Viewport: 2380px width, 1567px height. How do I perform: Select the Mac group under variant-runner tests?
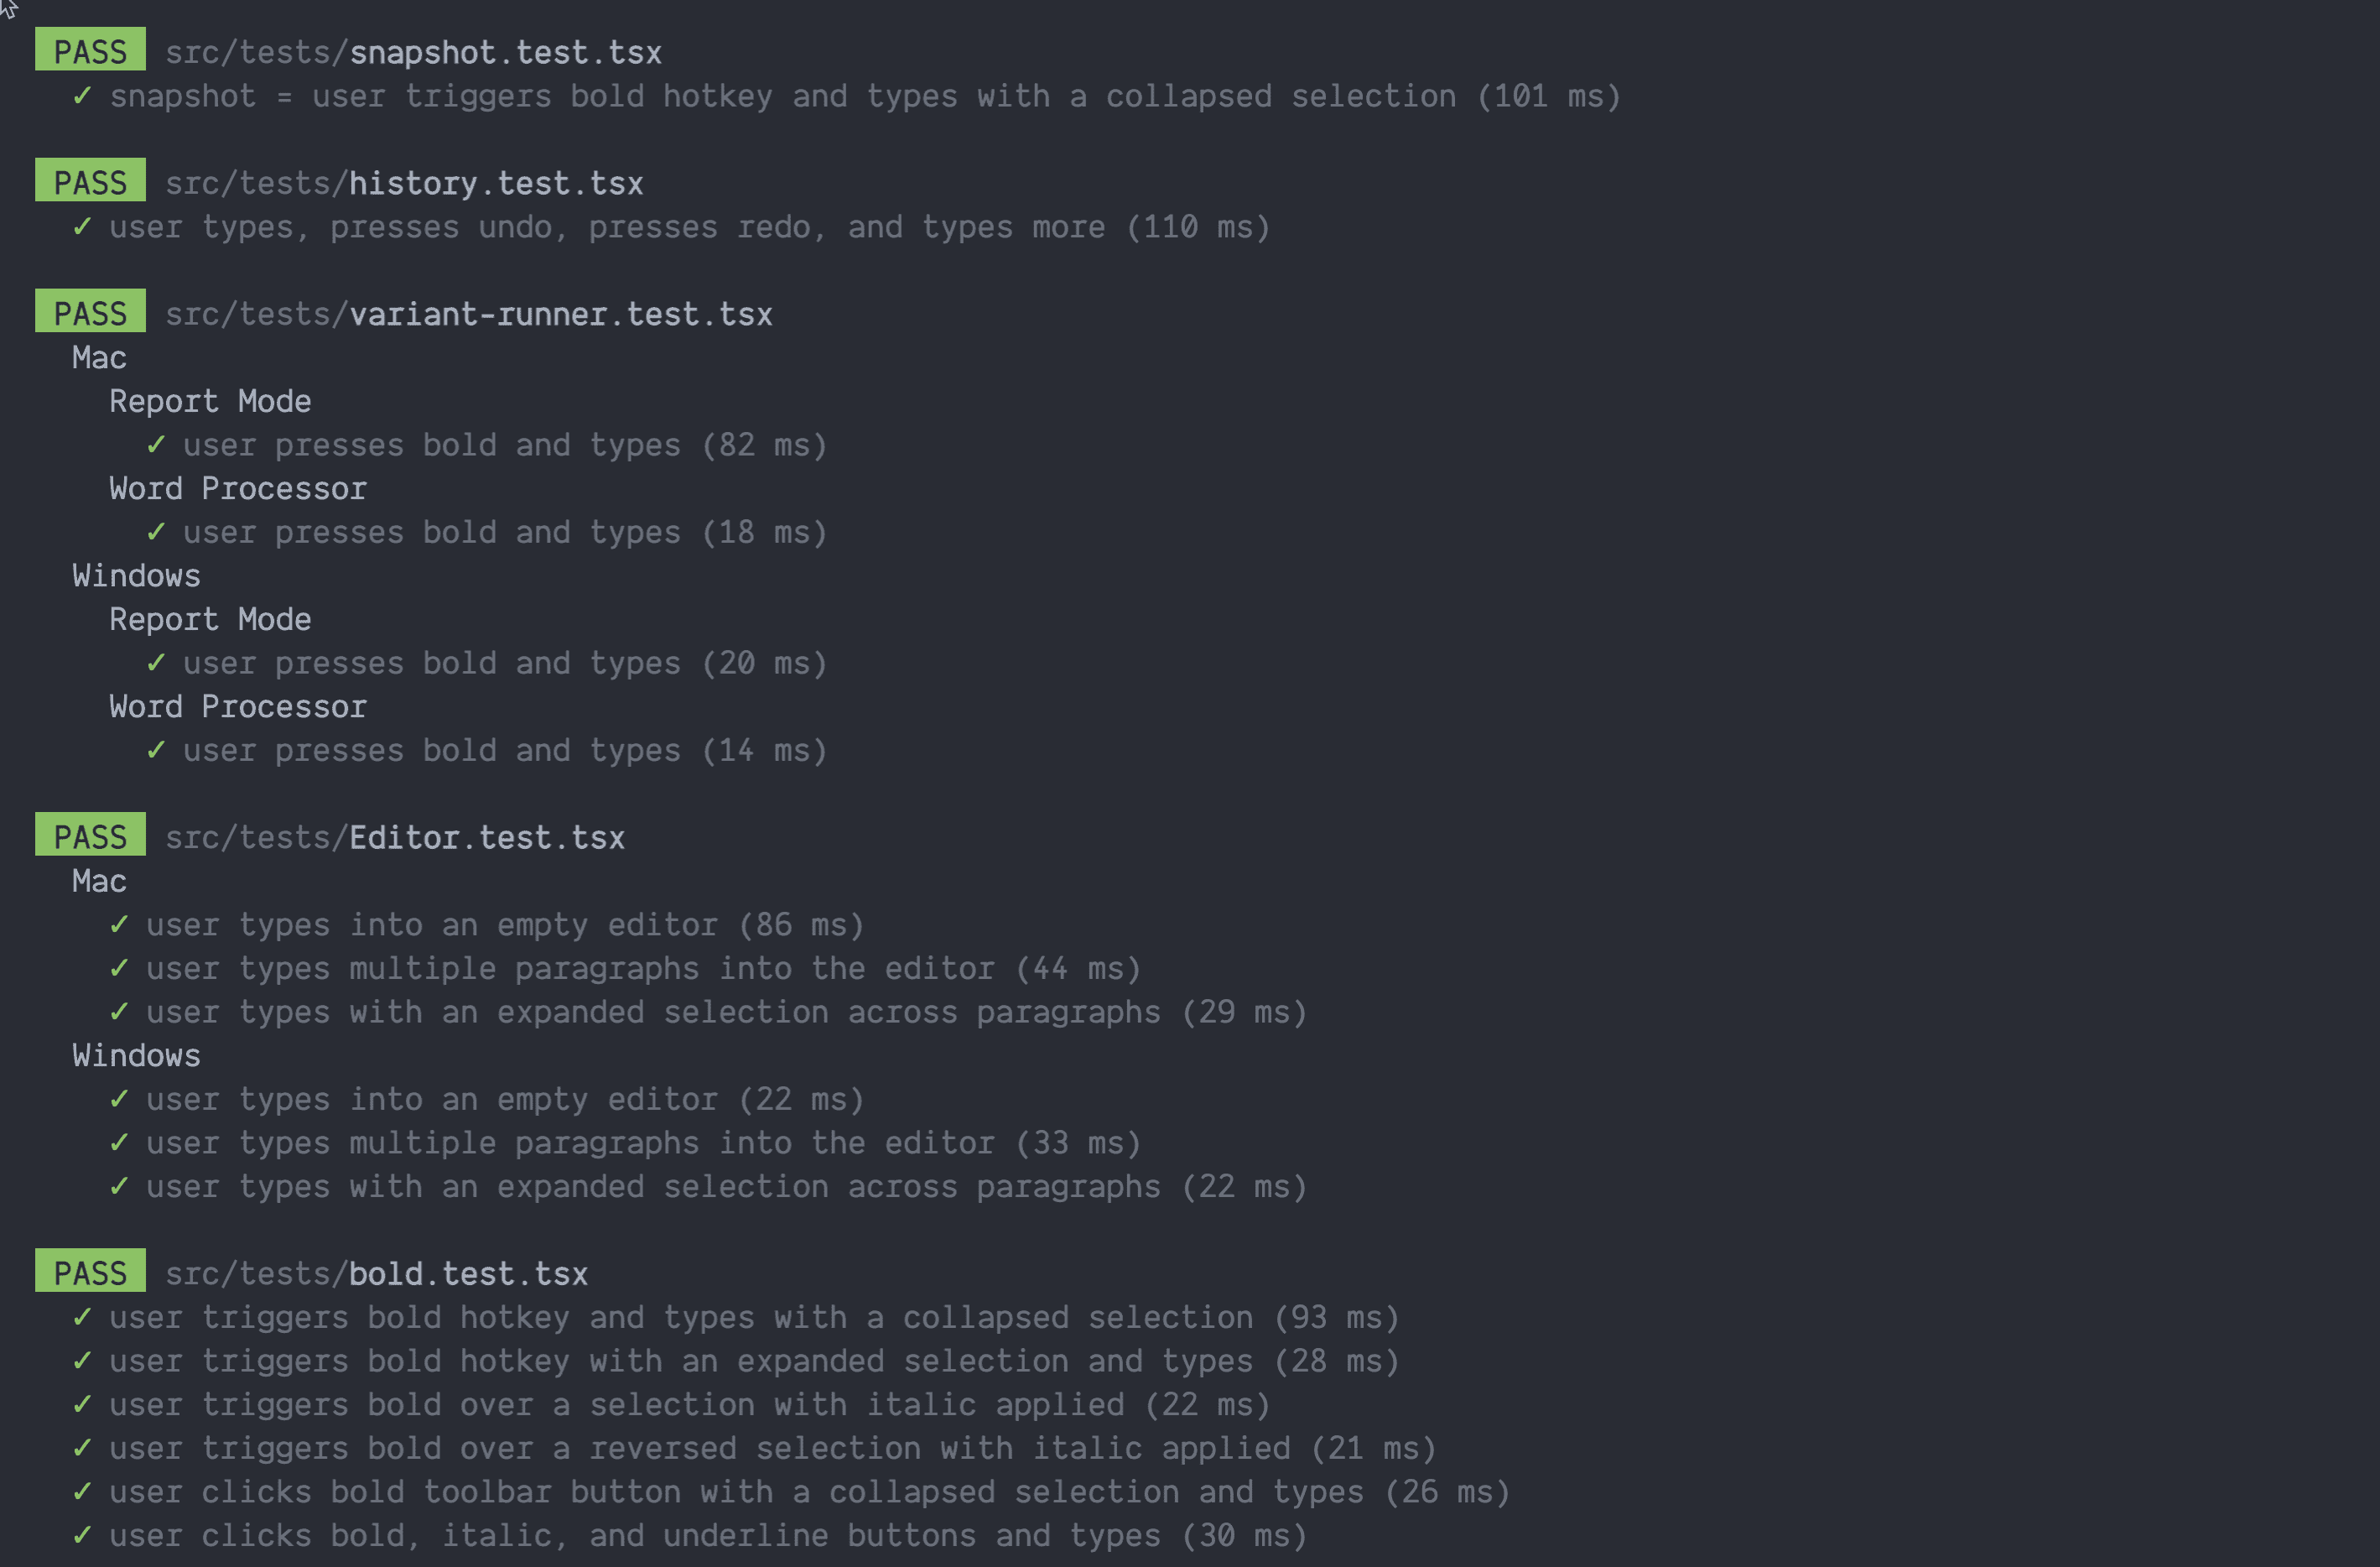click(99, 358)
